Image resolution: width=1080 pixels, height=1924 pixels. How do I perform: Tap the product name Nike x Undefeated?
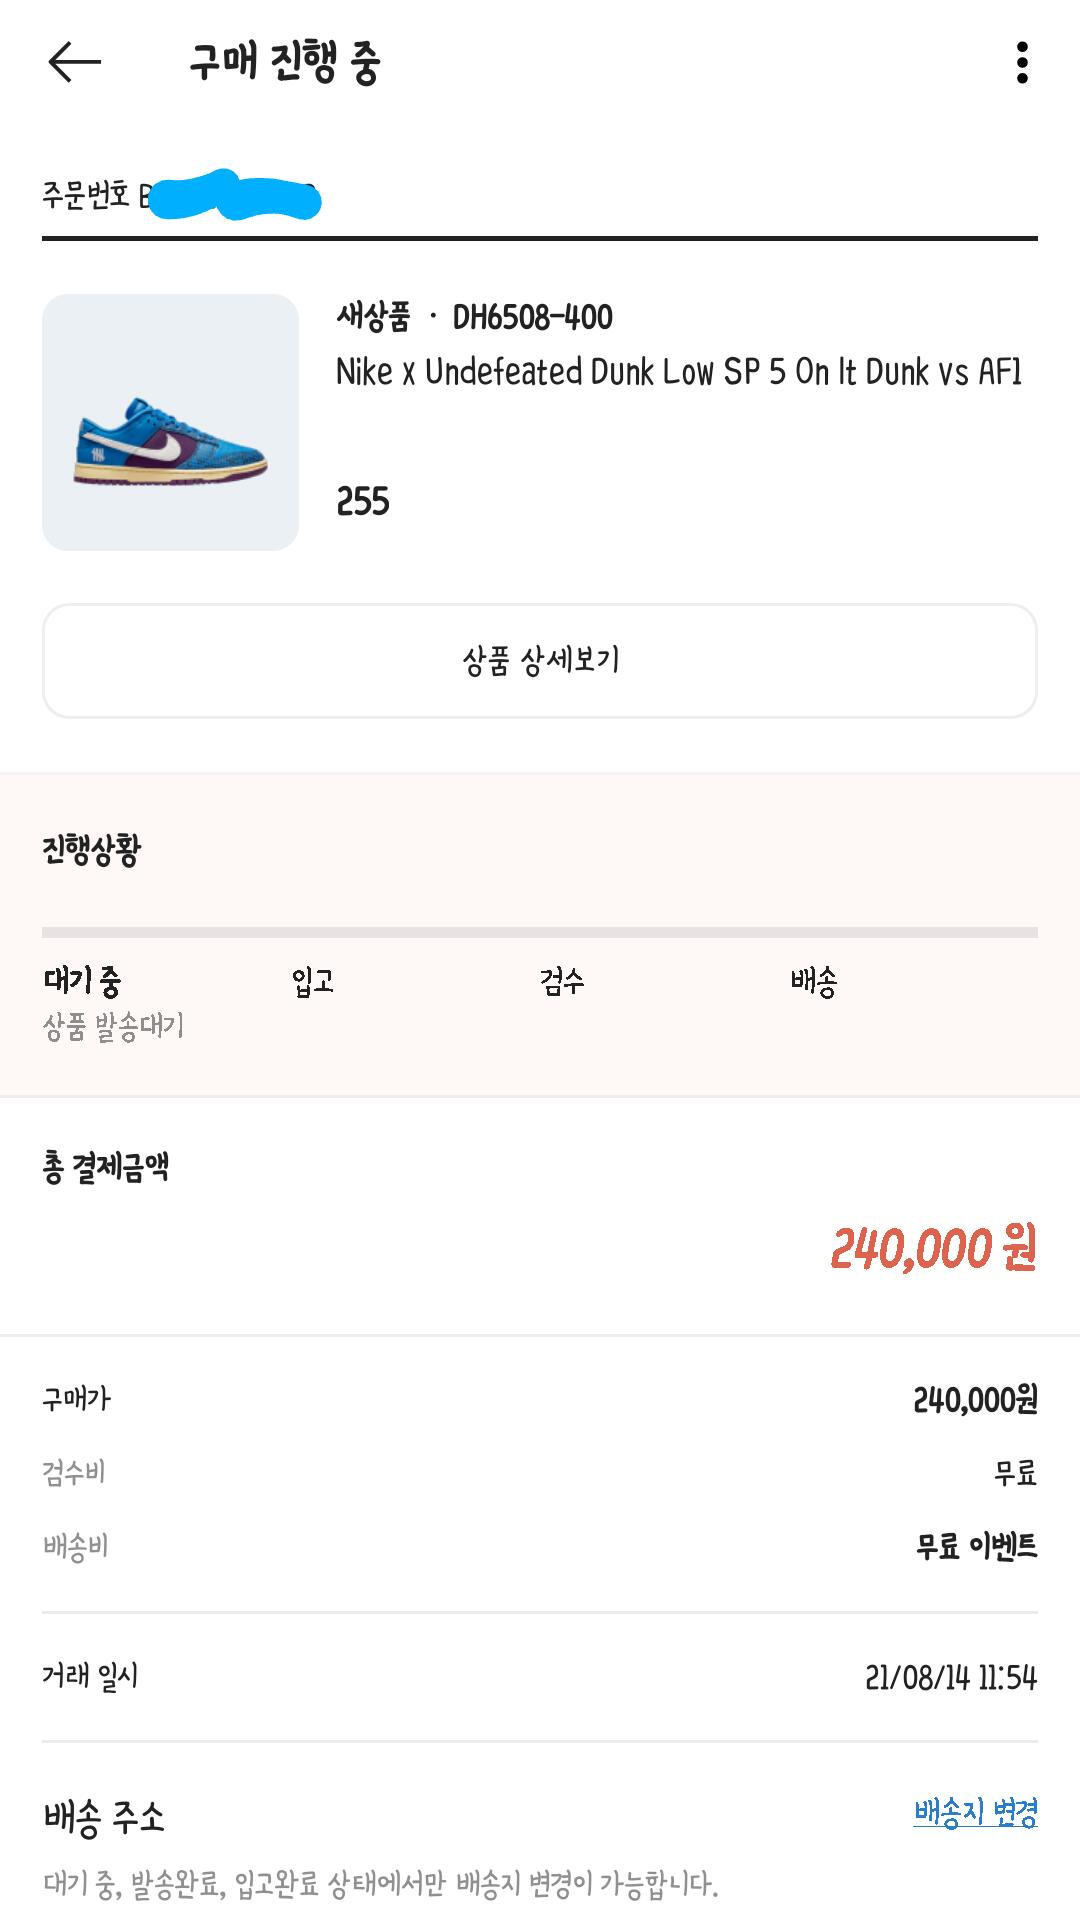678,372
